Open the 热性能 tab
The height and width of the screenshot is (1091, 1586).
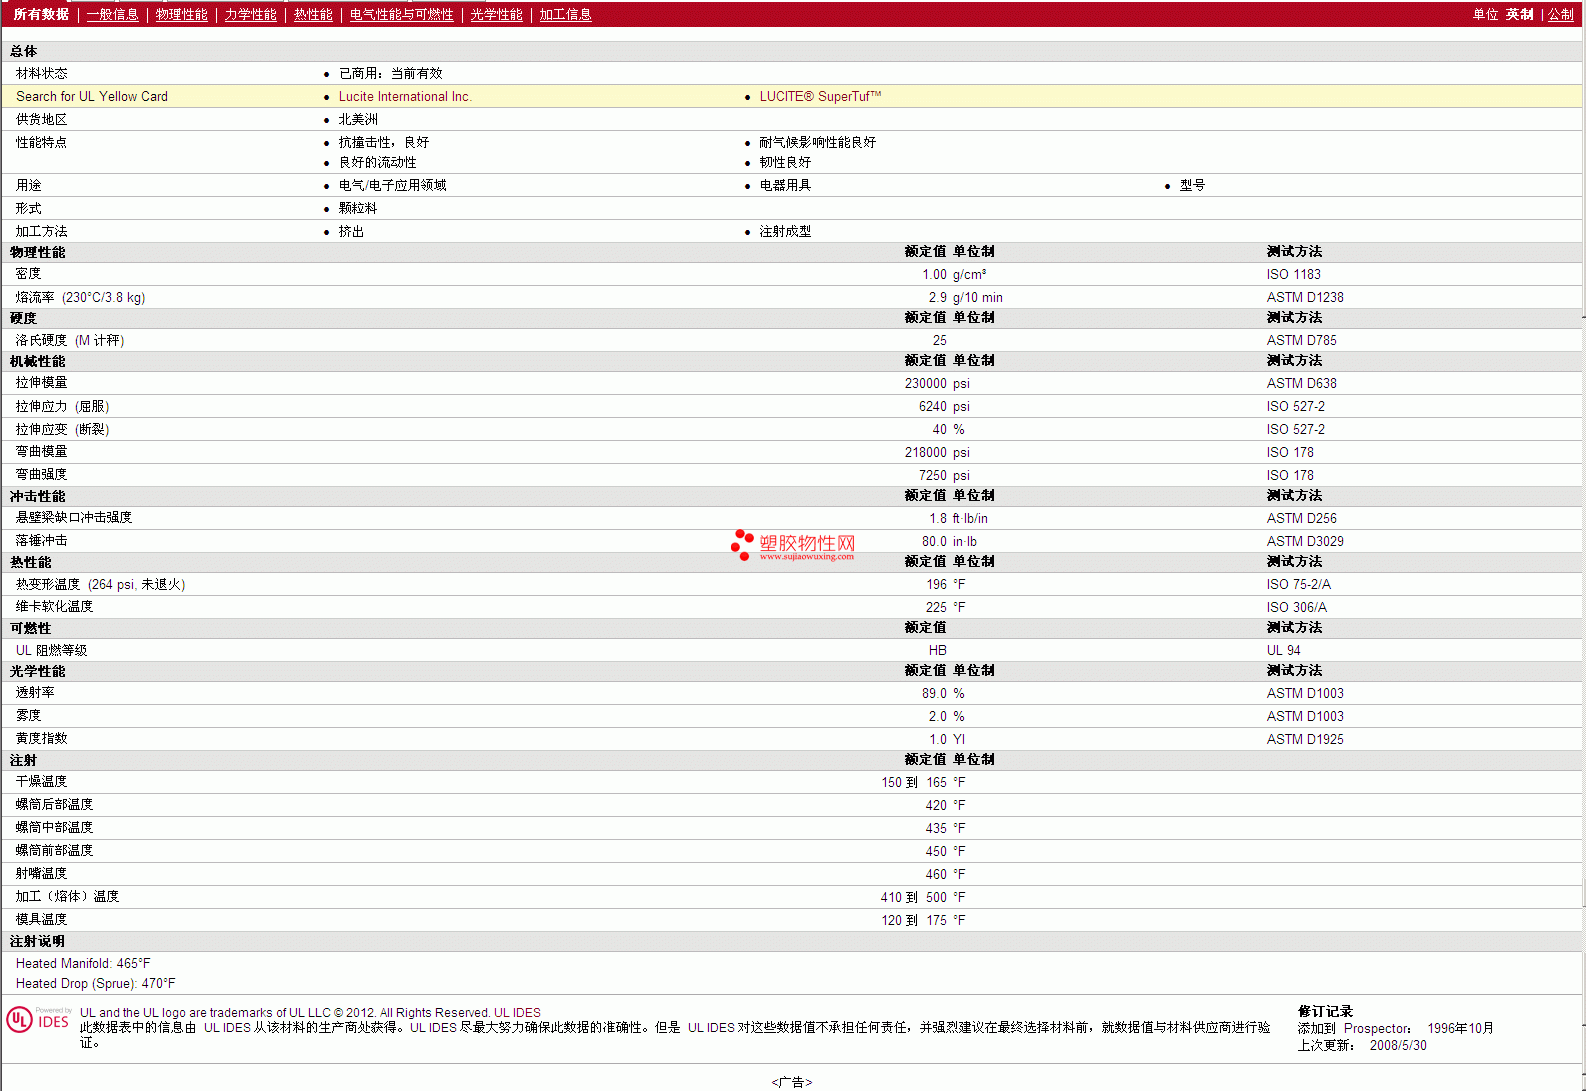coord(313,15)
